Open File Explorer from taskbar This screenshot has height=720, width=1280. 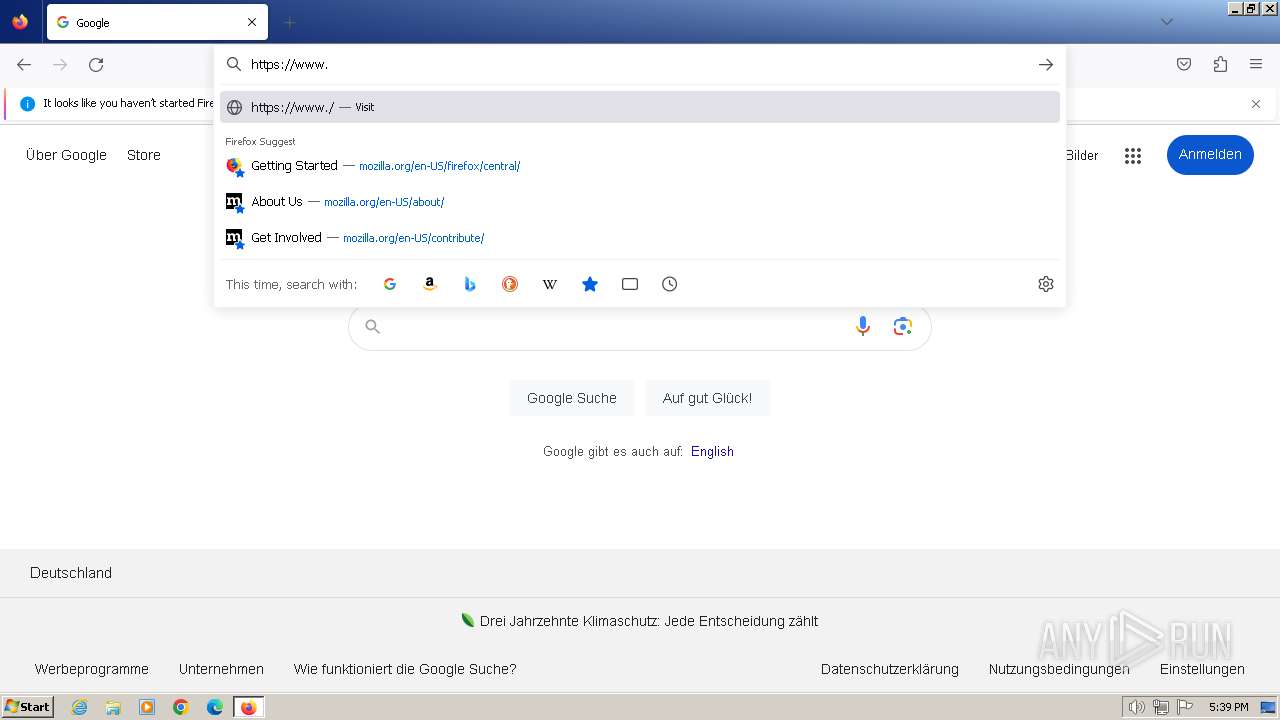point(113,707)
